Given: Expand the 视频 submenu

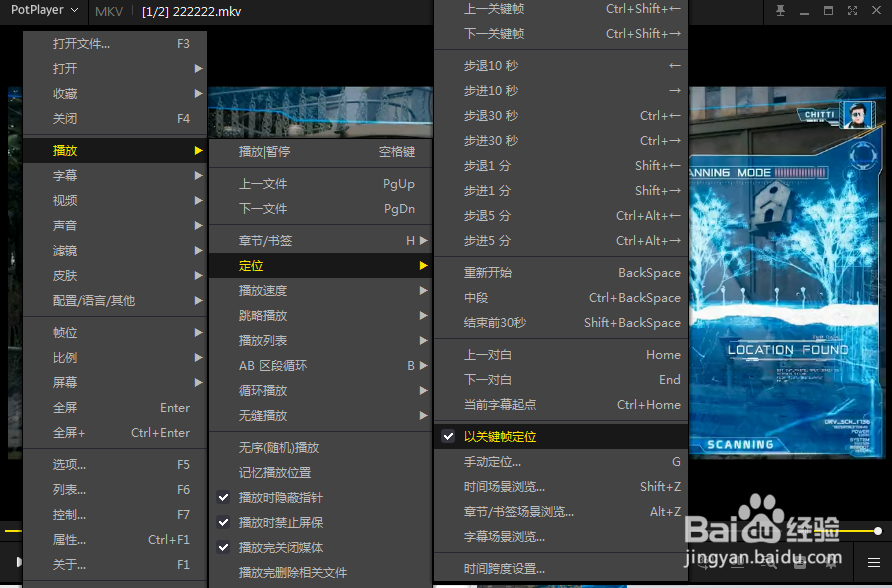Looking at the screenshot, I should click(115, 201).
